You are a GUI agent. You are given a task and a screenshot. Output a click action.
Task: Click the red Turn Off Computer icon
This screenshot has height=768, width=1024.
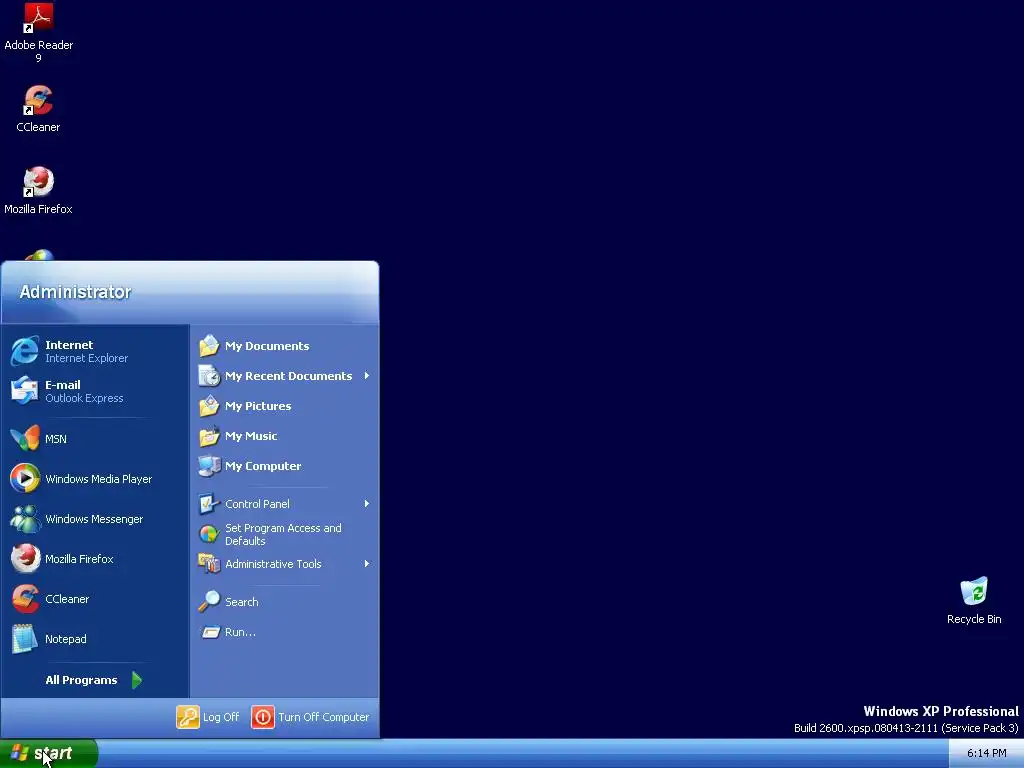[x=263, y=716]
